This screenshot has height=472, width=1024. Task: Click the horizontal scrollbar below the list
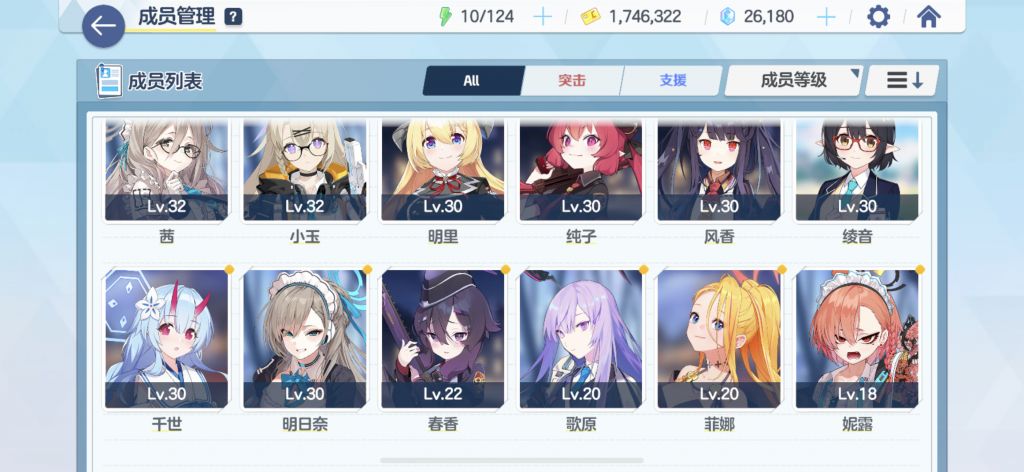[511, 461]
